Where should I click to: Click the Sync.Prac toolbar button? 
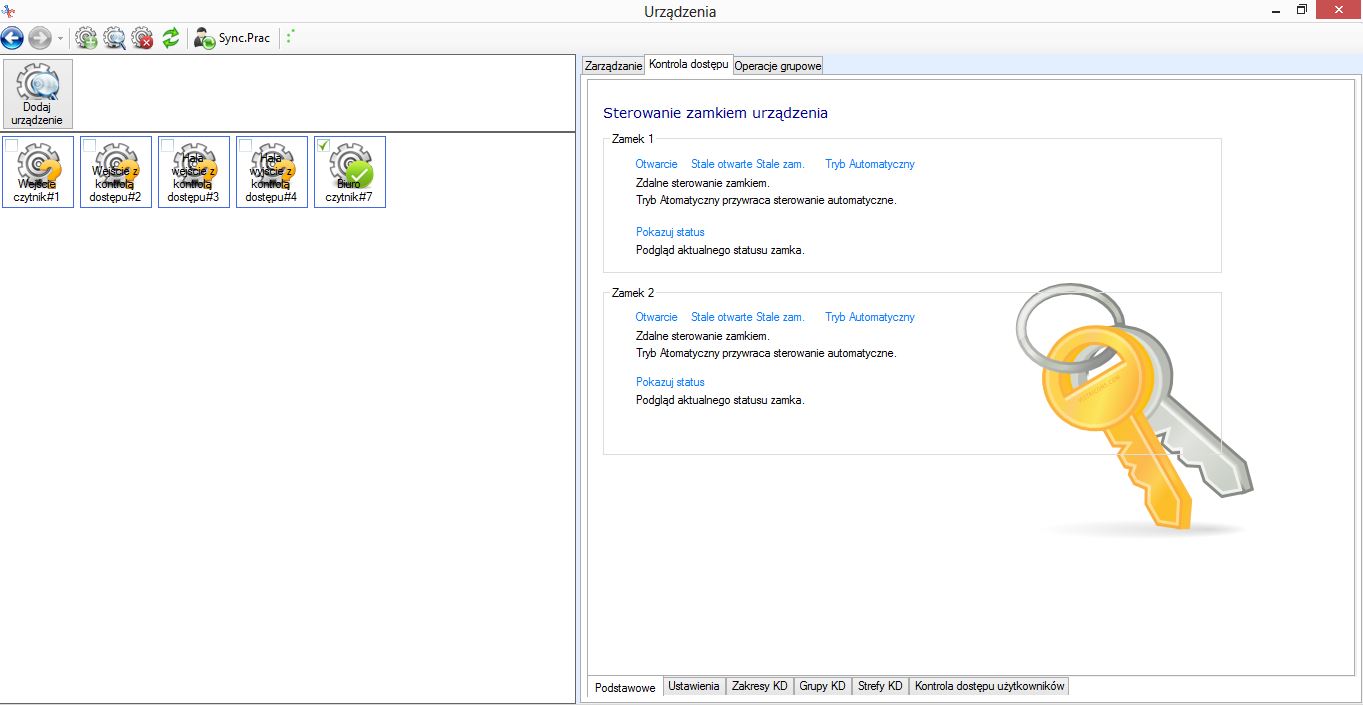click(233, 38)
